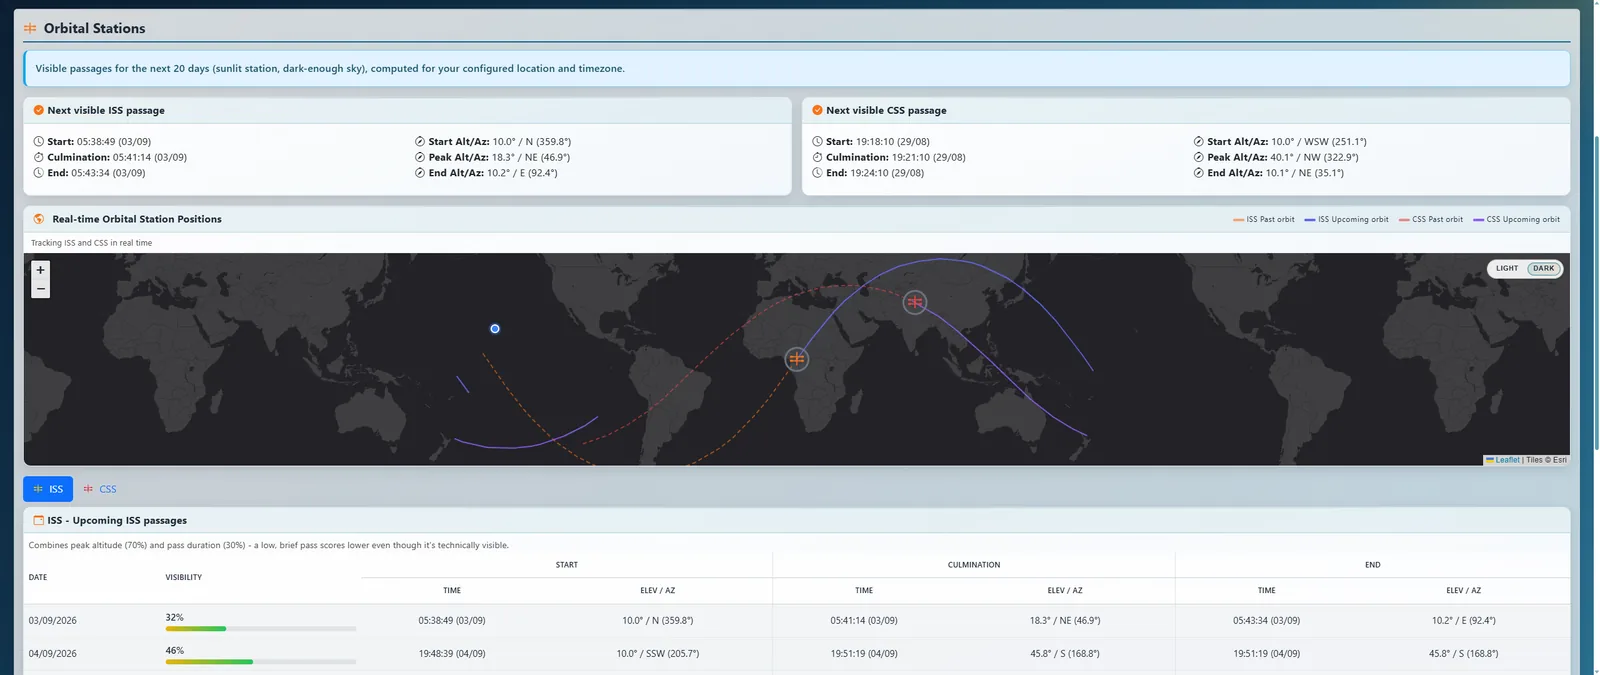Click the clock icon next to End 19:24:10
Screen dimensions: 1600x675
(x=817, y=173)
